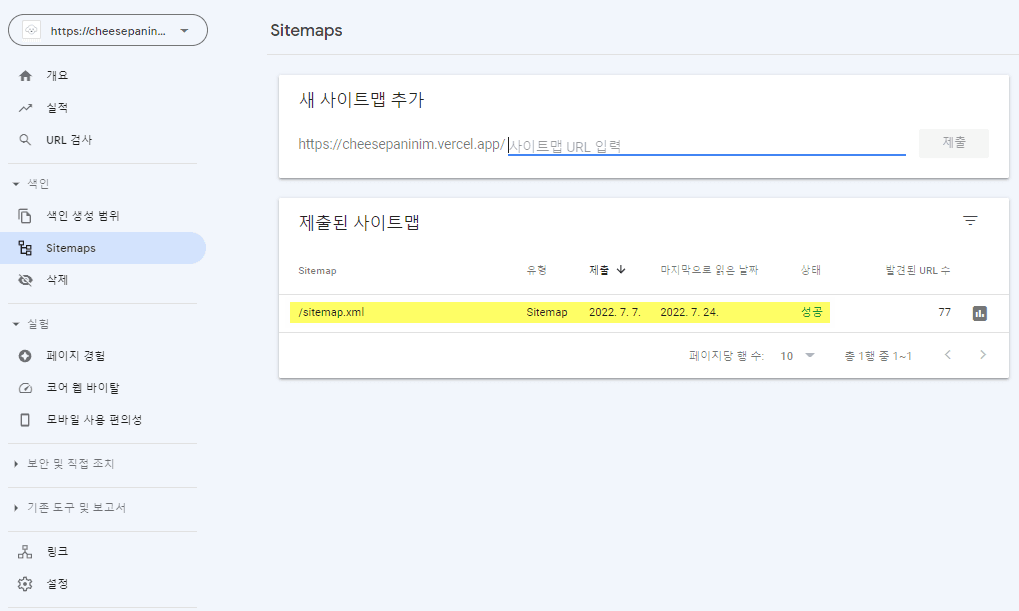Open 실적 performance trend icon
Image resolution: width=1019 pixels, height=611 pixels.
[26, 108]
